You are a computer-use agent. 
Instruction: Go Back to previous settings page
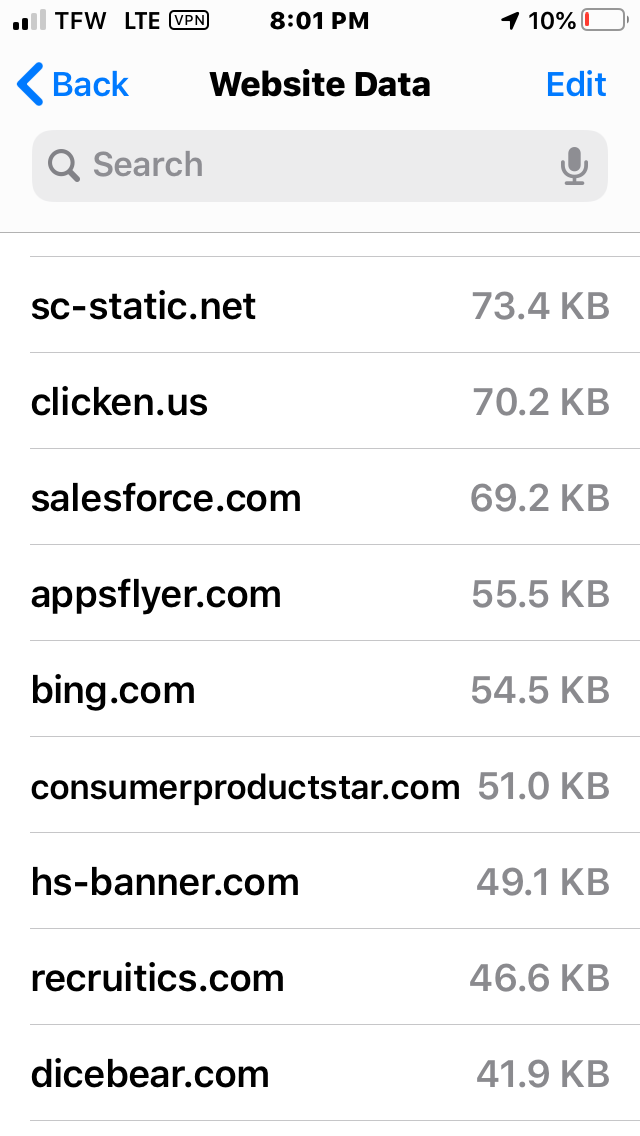pos(72,84)
